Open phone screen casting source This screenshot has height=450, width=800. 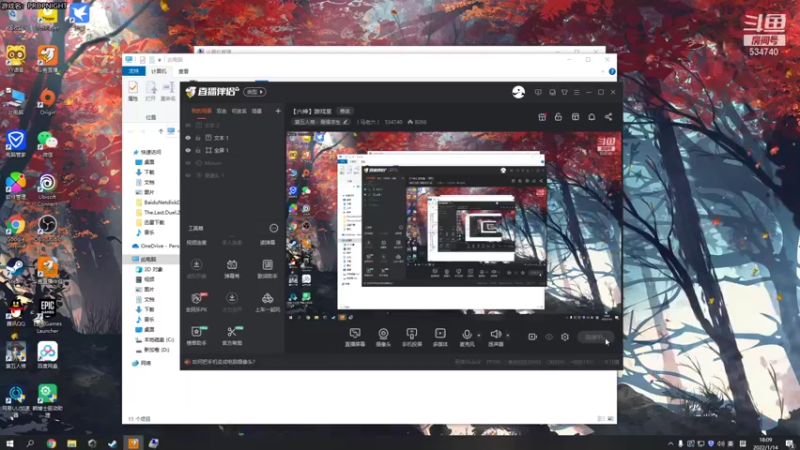[412, 337]
